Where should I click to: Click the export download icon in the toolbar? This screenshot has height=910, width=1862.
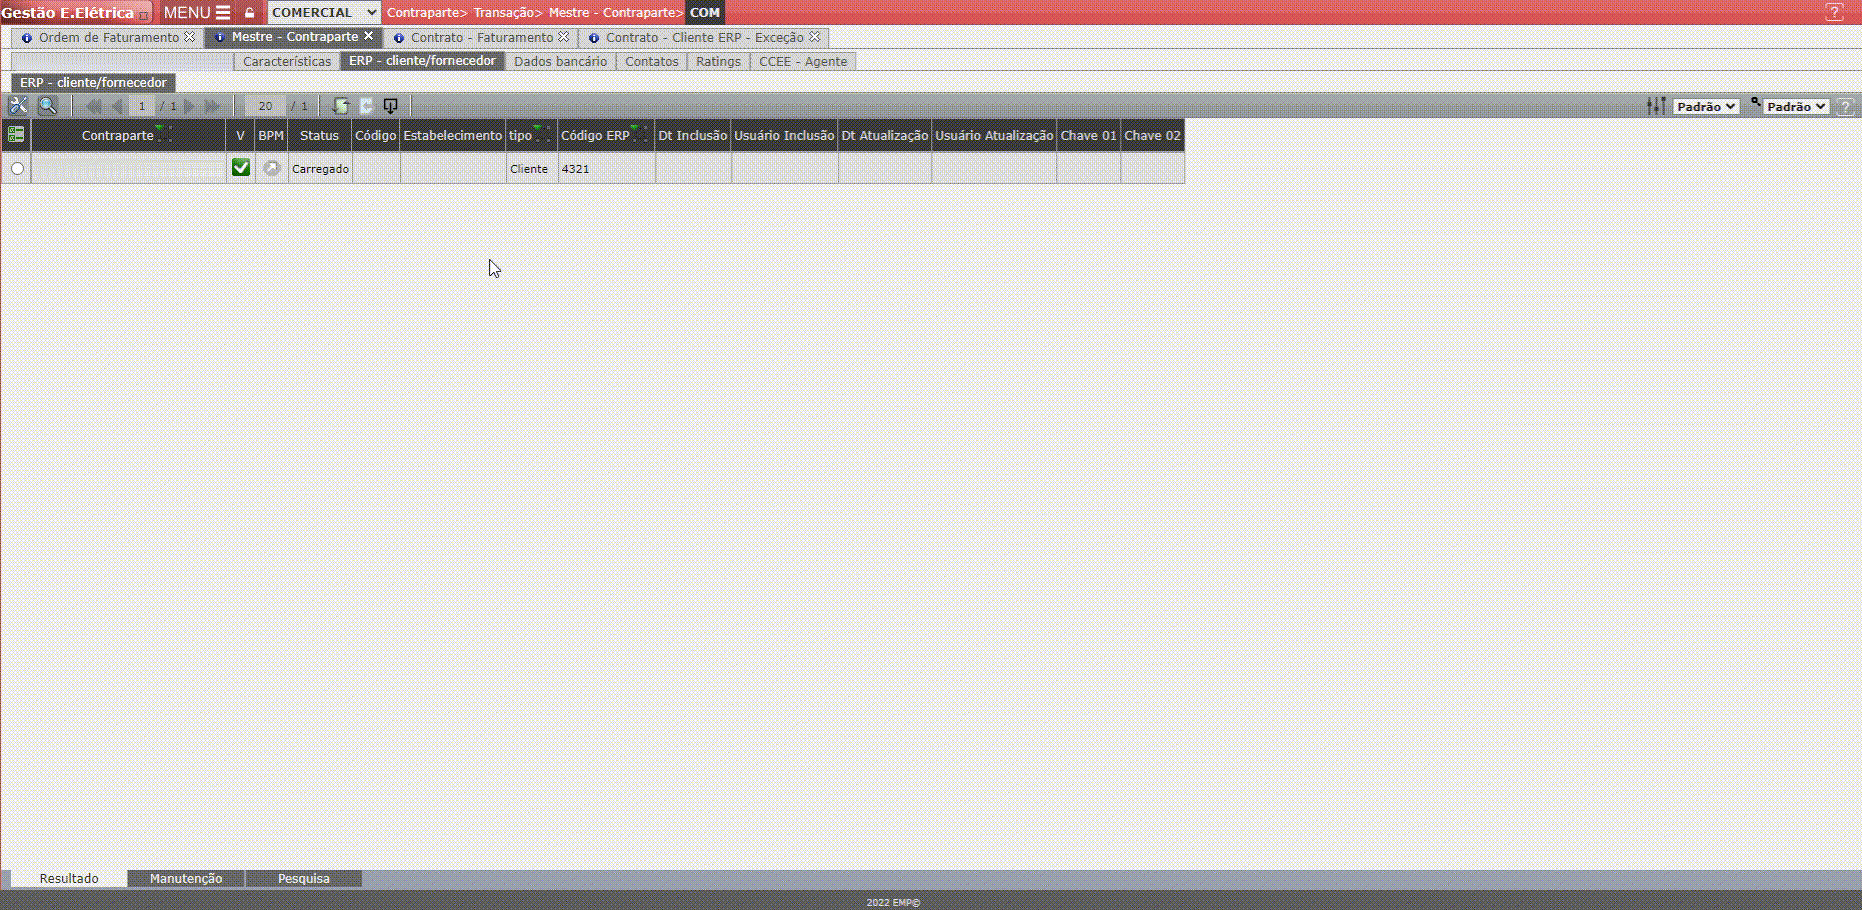tap(391, 106)
